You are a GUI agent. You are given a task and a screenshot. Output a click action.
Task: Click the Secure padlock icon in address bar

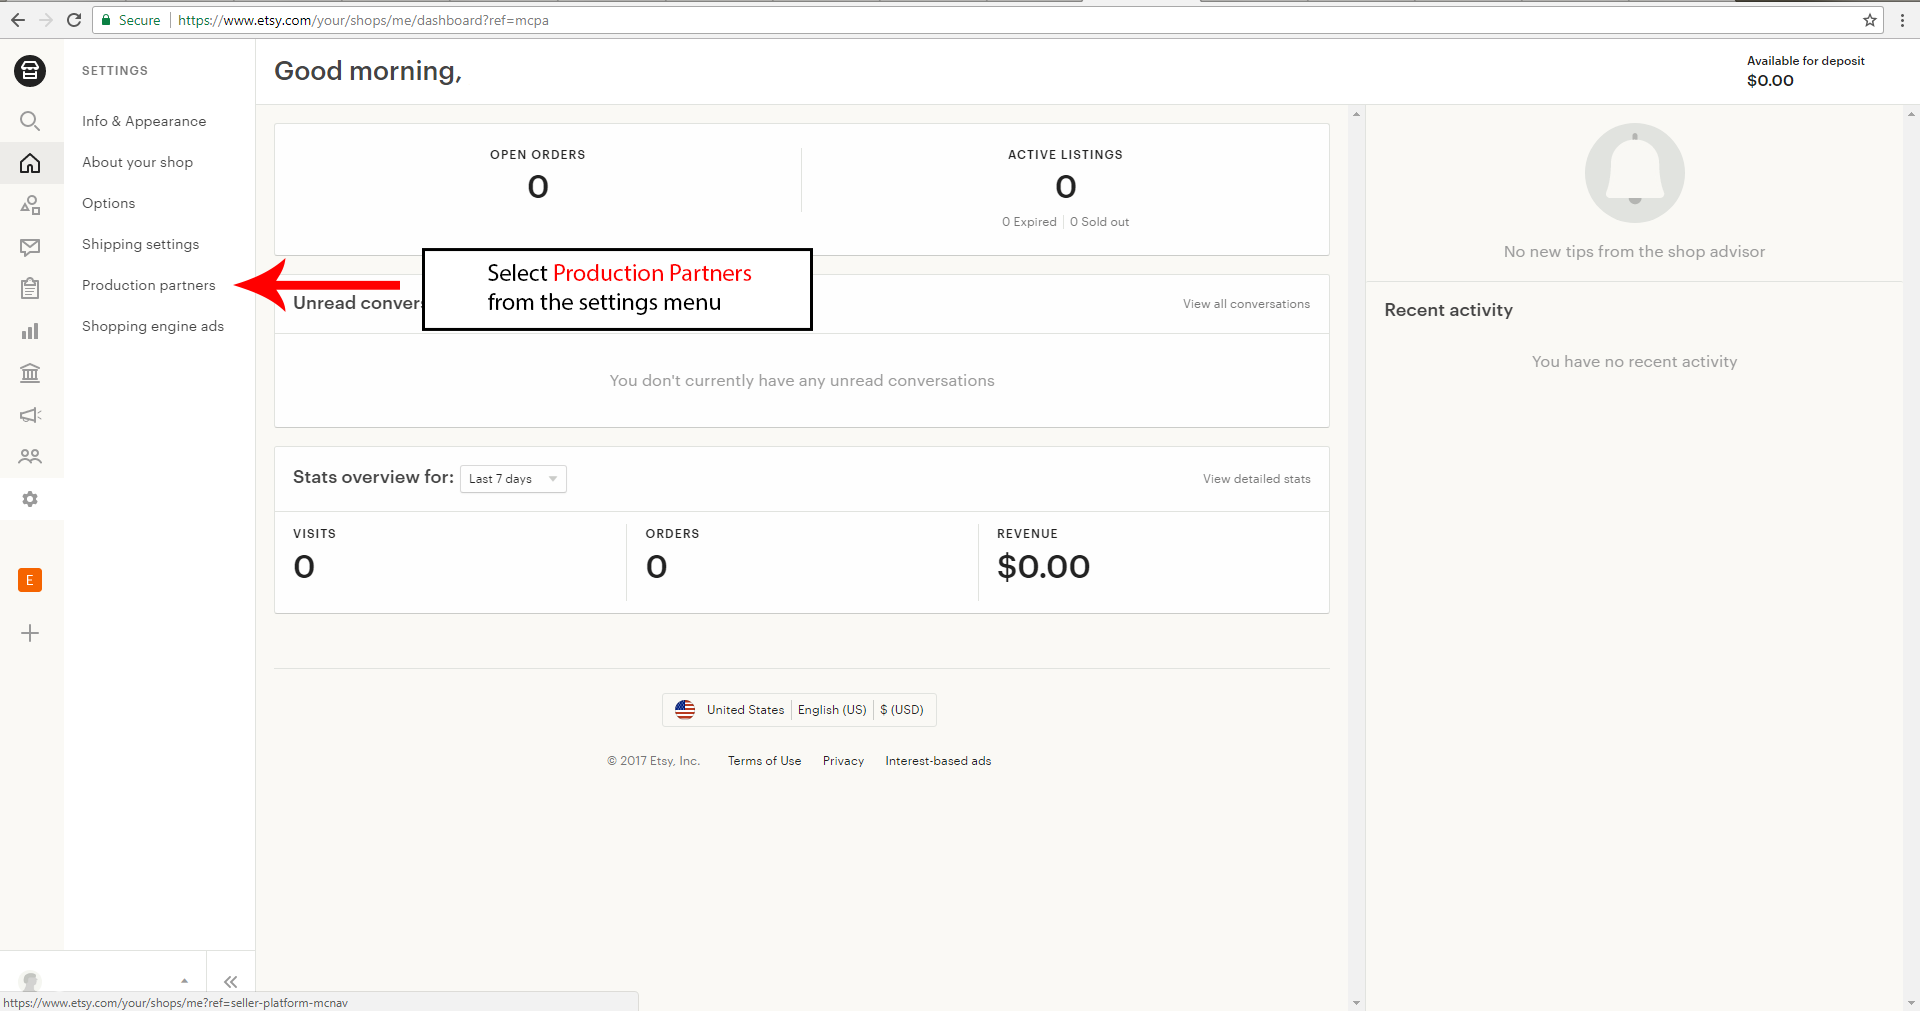tap(106, 20)
